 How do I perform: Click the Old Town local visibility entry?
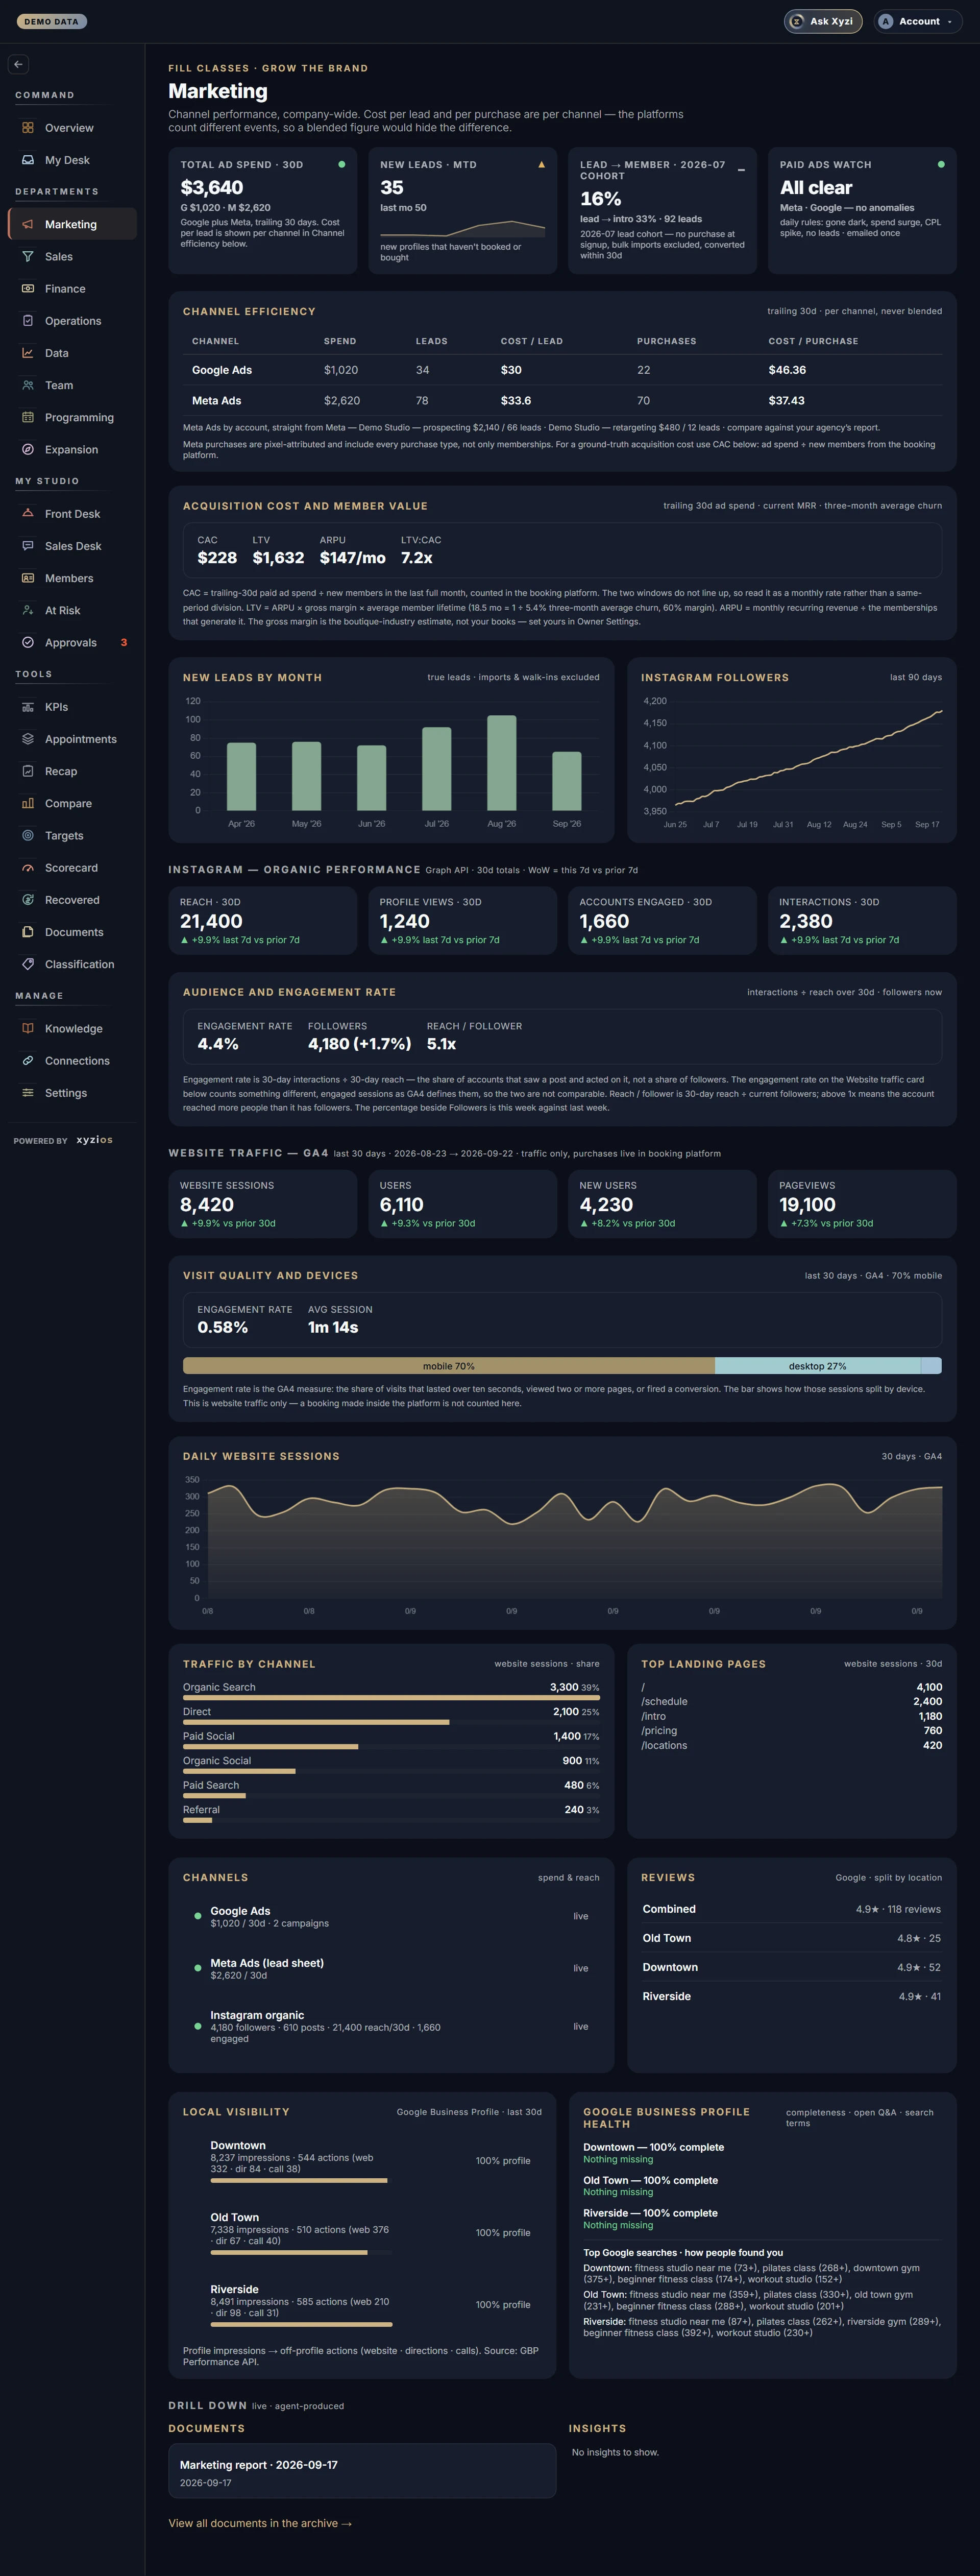point(362,2232)
